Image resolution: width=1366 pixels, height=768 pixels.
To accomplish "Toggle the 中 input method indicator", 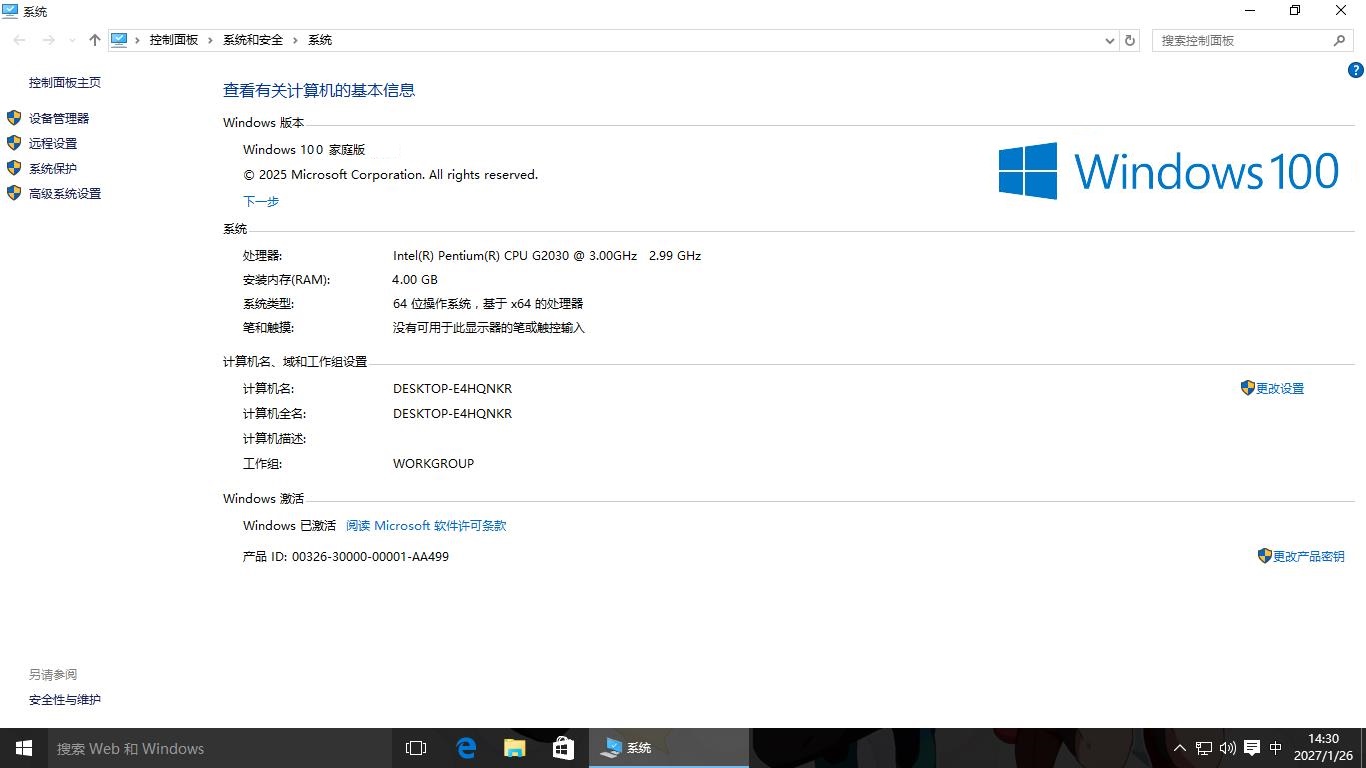I will point(1276,748).
